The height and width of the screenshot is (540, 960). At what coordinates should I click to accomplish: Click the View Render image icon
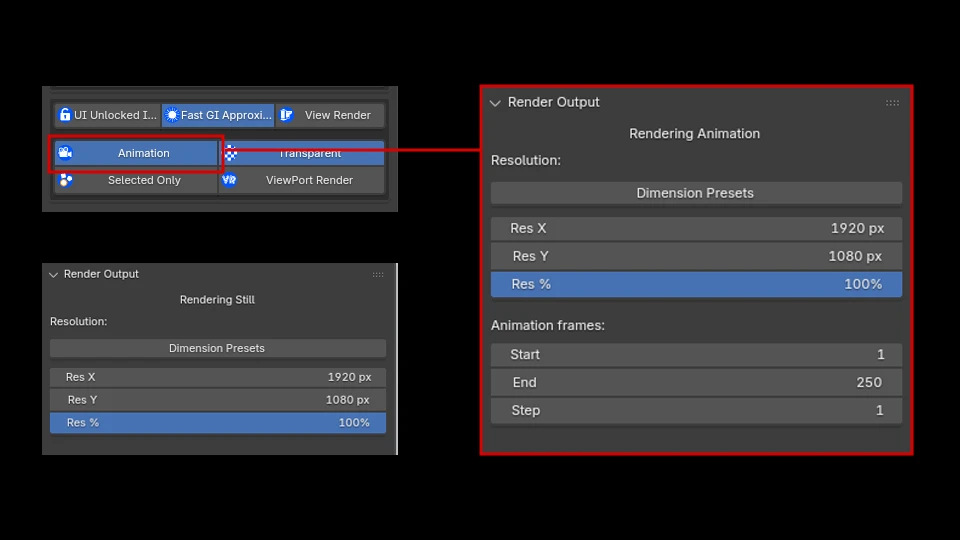[x=286, y=114]
